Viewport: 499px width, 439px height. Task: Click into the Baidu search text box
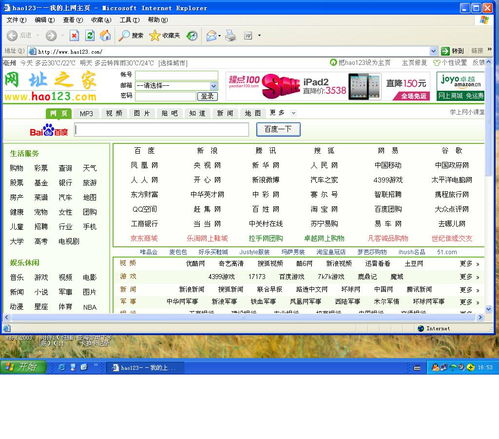tap(162, 130)
